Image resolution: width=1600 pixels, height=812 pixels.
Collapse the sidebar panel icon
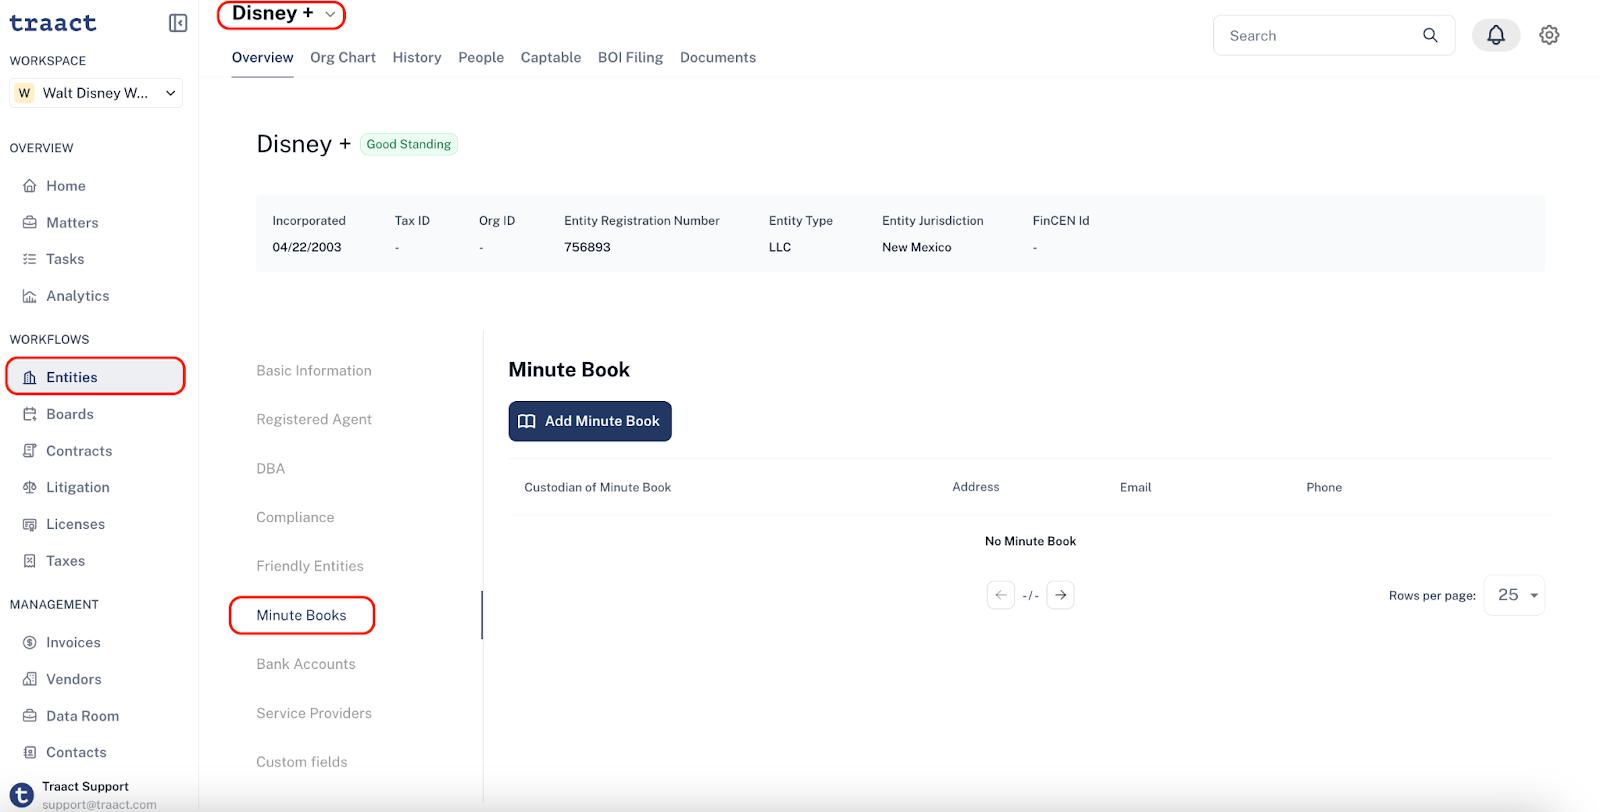tap(178, 23)
